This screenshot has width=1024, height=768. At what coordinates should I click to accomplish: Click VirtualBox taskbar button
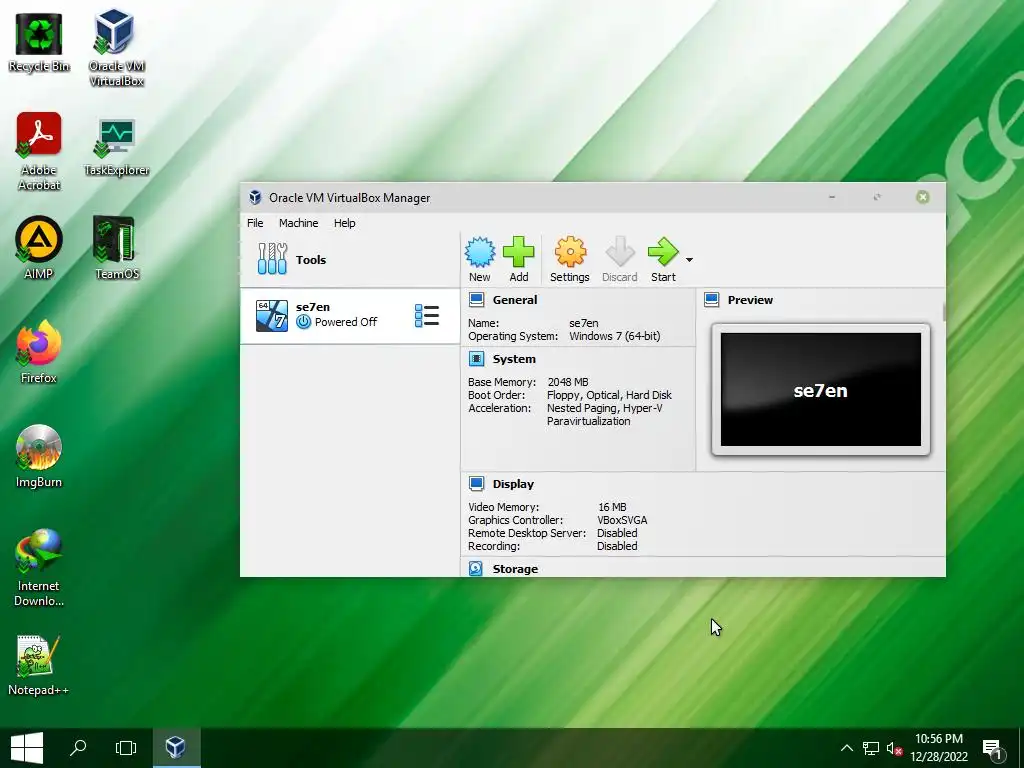coord(176,748)
